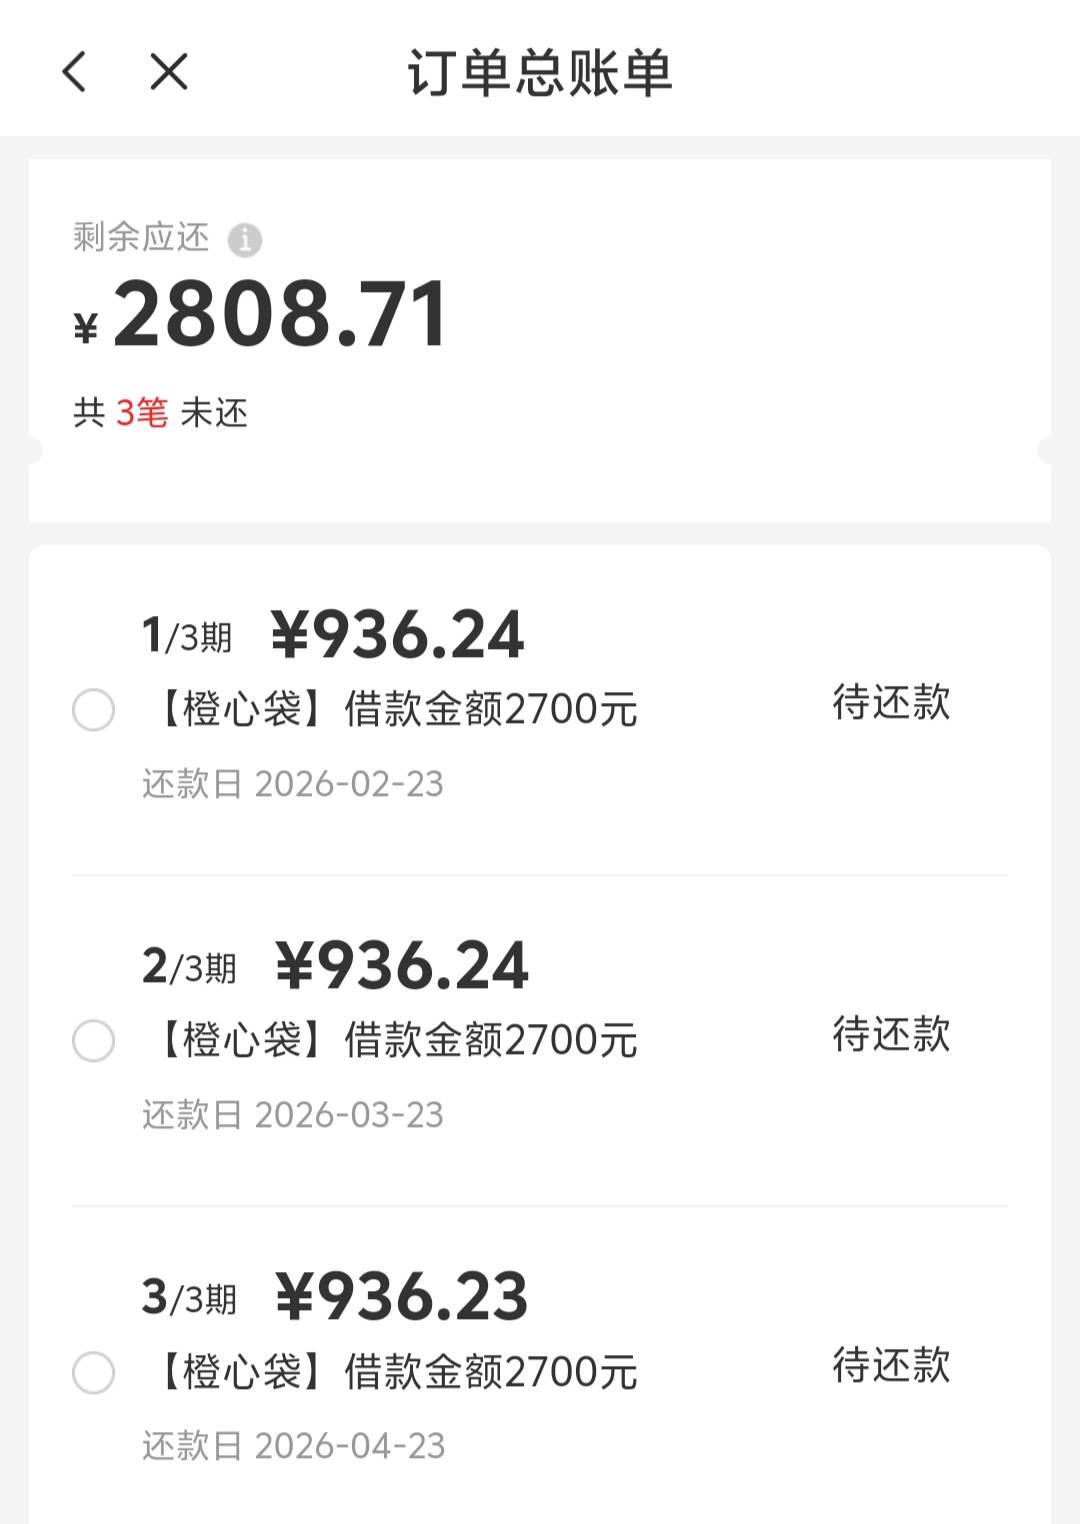Open the info tooltip beside 剩余应还
This screenshot has height=1524, width=1080.
tap(245, 240)
